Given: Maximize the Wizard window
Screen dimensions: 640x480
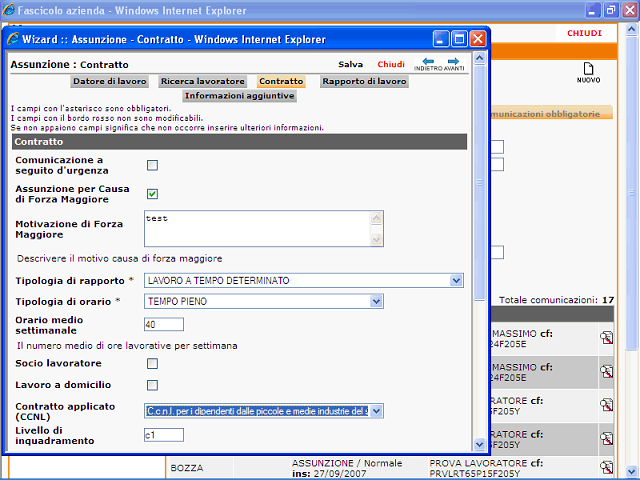Looking at the screenshot, I should [x=459, y=39].
